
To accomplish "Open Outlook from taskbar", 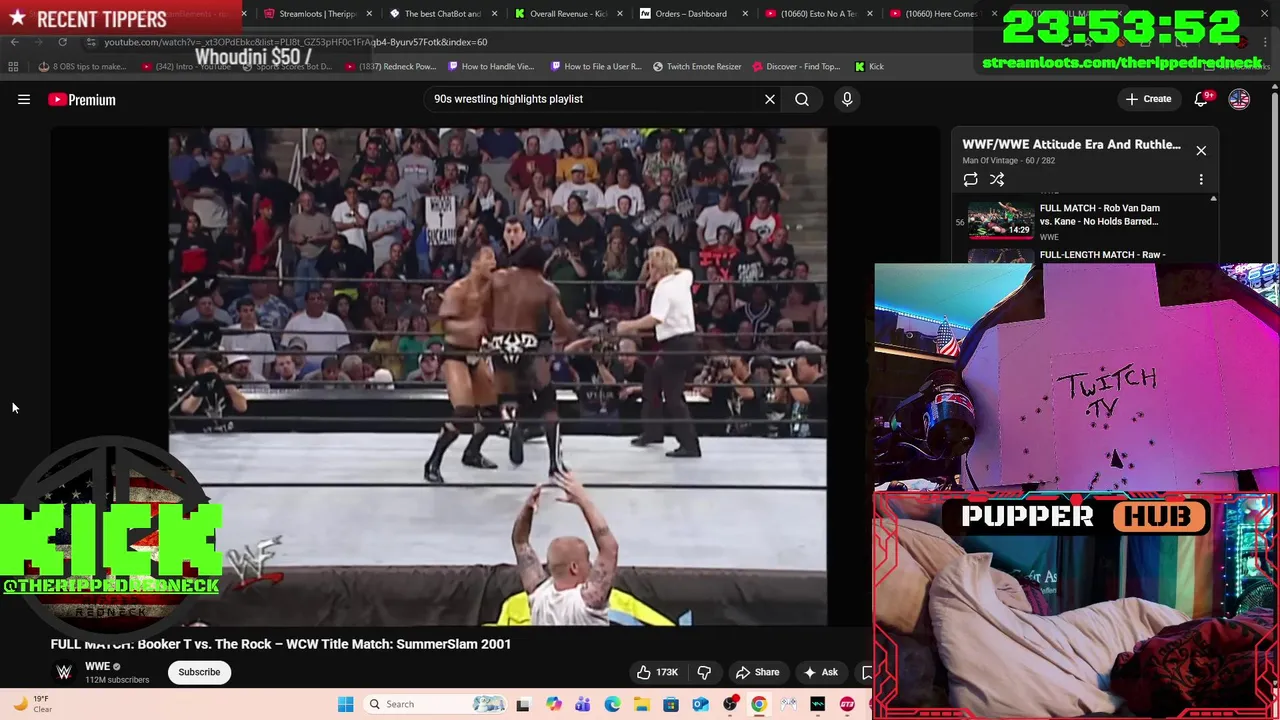I will point(700,704).
